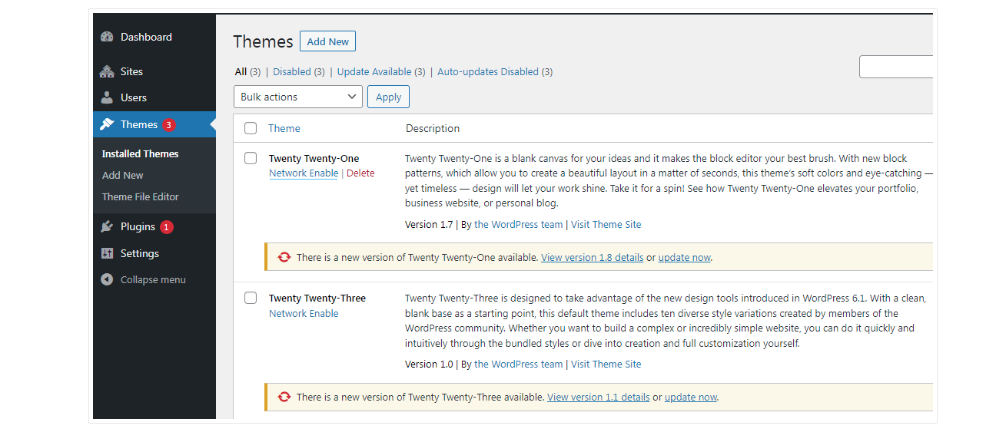Click the Users person icon

pyautogui.click(x=106, y=98)
